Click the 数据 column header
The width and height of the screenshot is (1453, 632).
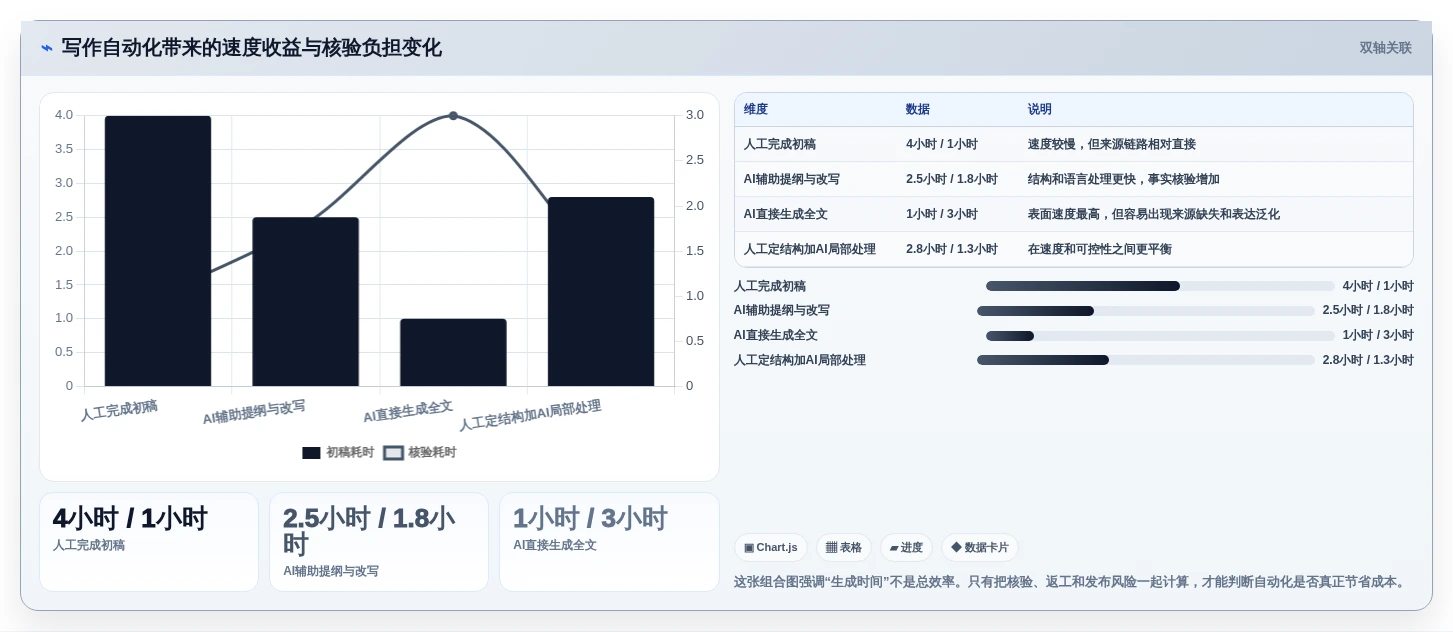918,109
